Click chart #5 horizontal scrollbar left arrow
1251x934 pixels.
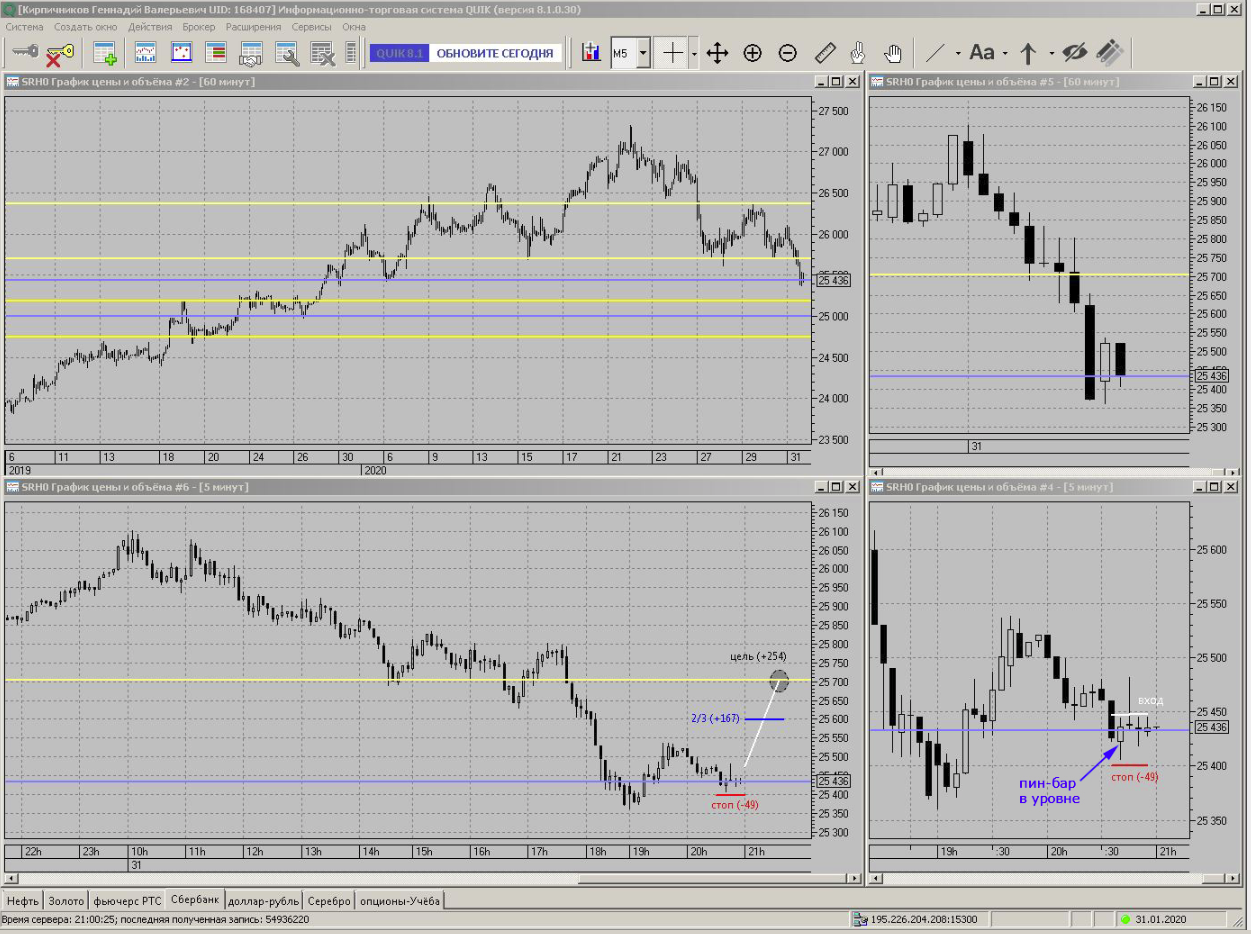click(x=876, y=470)
